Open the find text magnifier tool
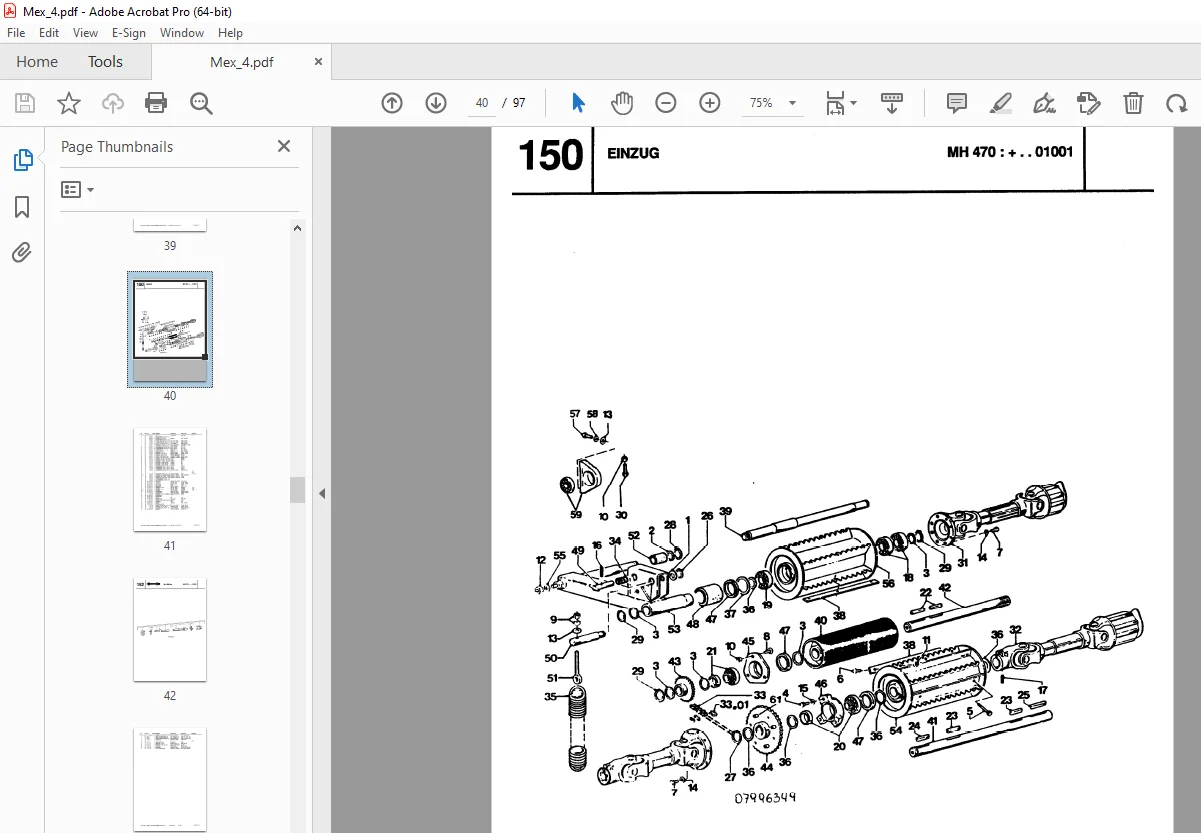This screenshot has height=833, width=1201. point(201,103)
